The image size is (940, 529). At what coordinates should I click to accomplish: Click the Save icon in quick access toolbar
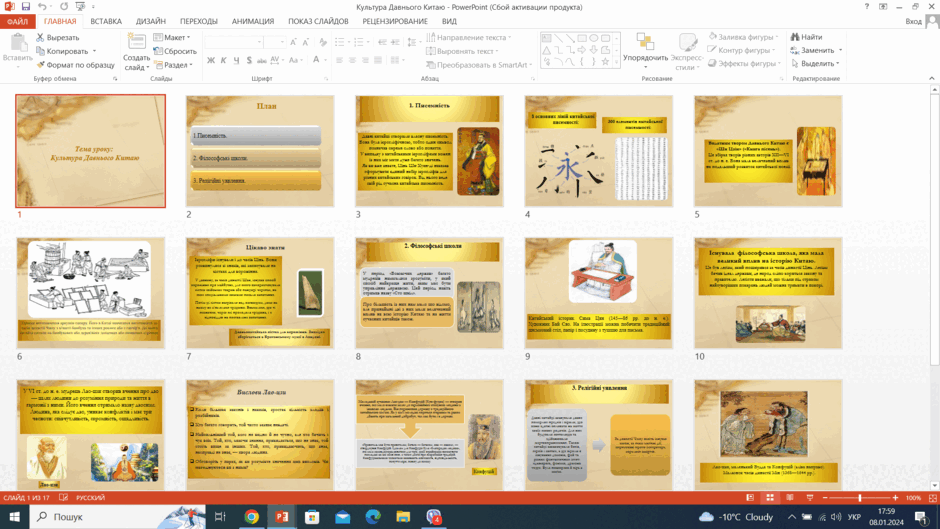26,7
